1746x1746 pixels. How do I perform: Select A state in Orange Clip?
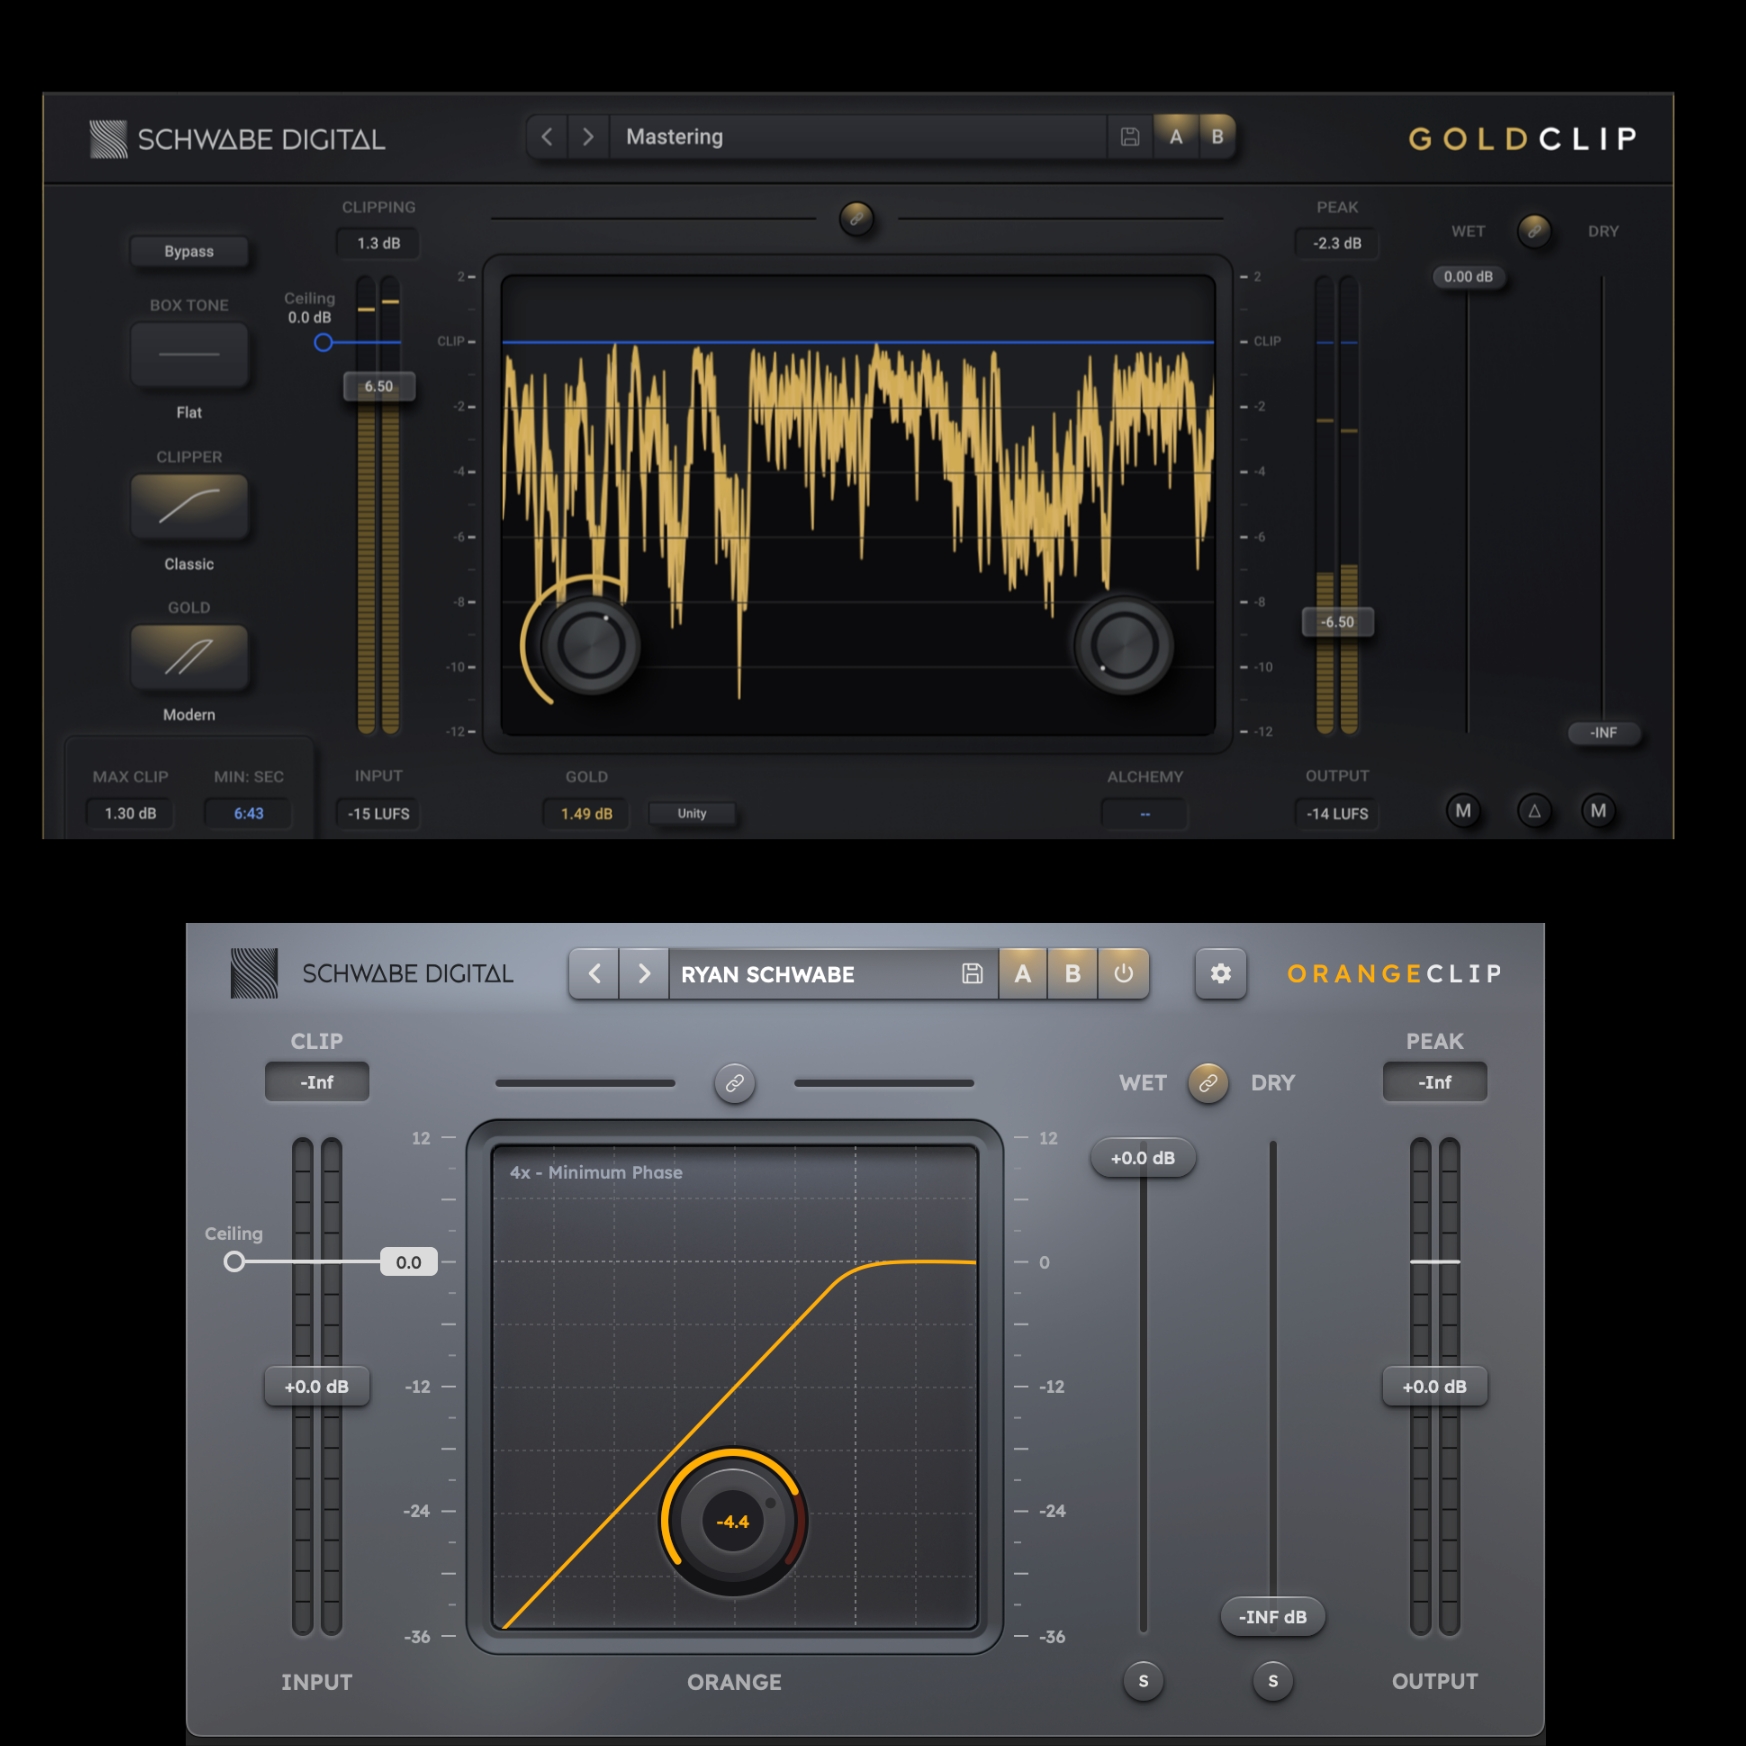pos(1023,974)
